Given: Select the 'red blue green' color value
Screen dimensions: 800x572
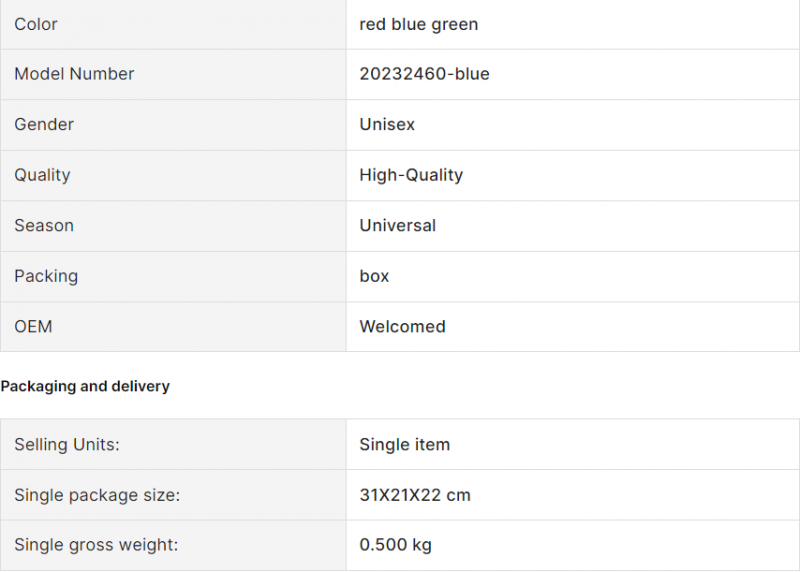Looking at the screenshot, I should coord(418,24).
